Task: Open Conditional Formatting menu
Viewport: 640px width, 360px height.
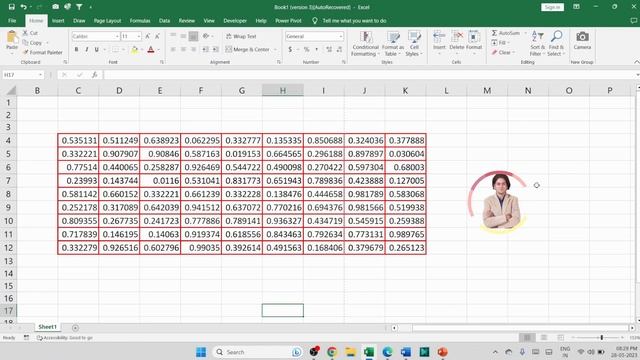Action: click(365, 44)
